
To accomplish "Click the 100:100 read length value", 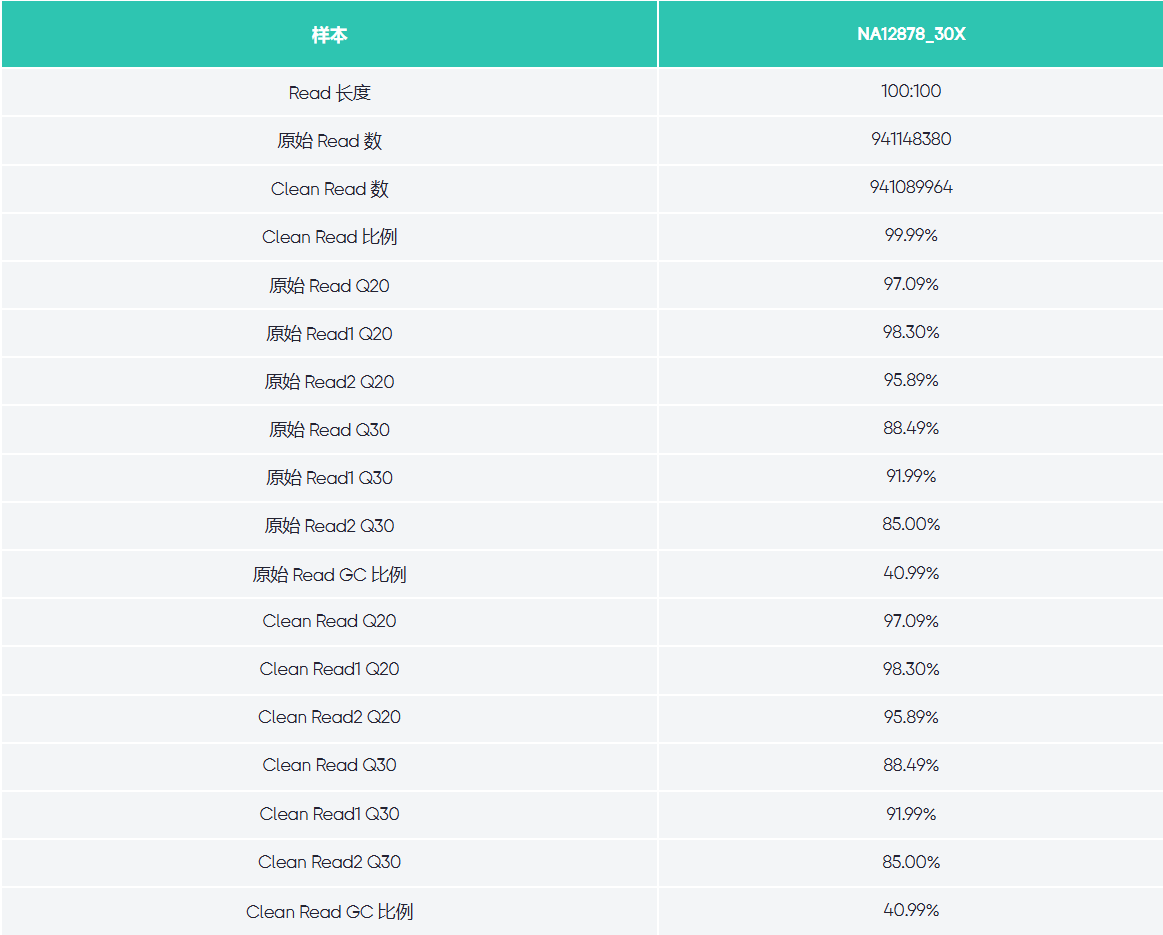I will tap(910, 91).
